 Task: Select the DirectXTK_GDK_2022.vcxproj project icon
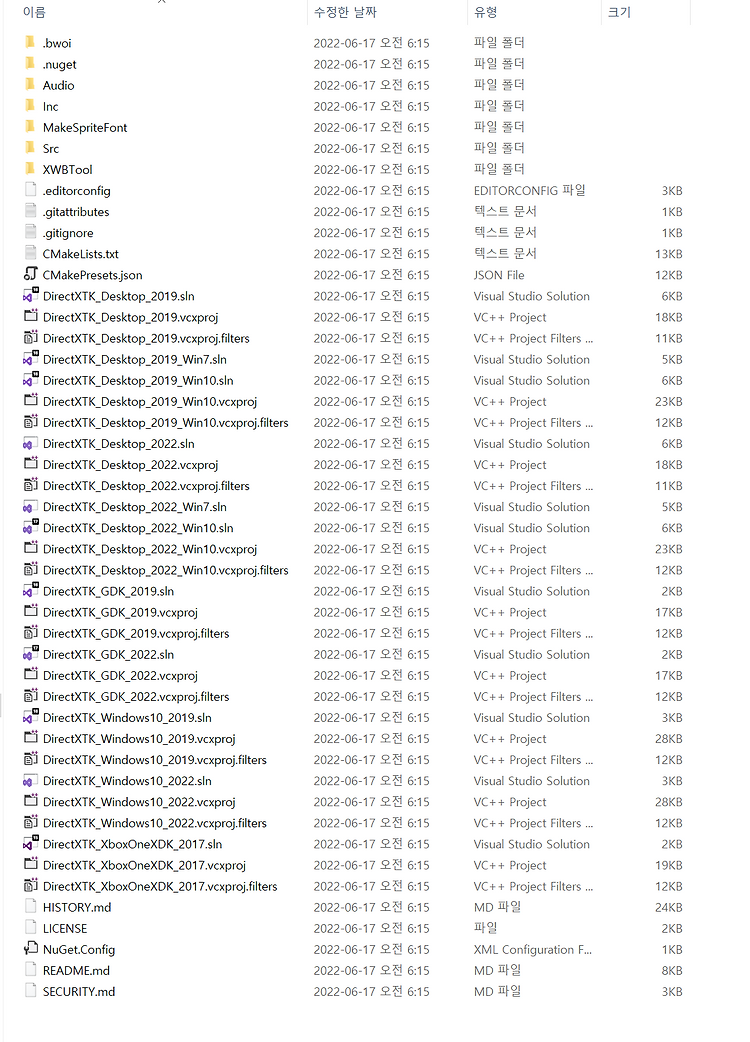pos(31,675)
